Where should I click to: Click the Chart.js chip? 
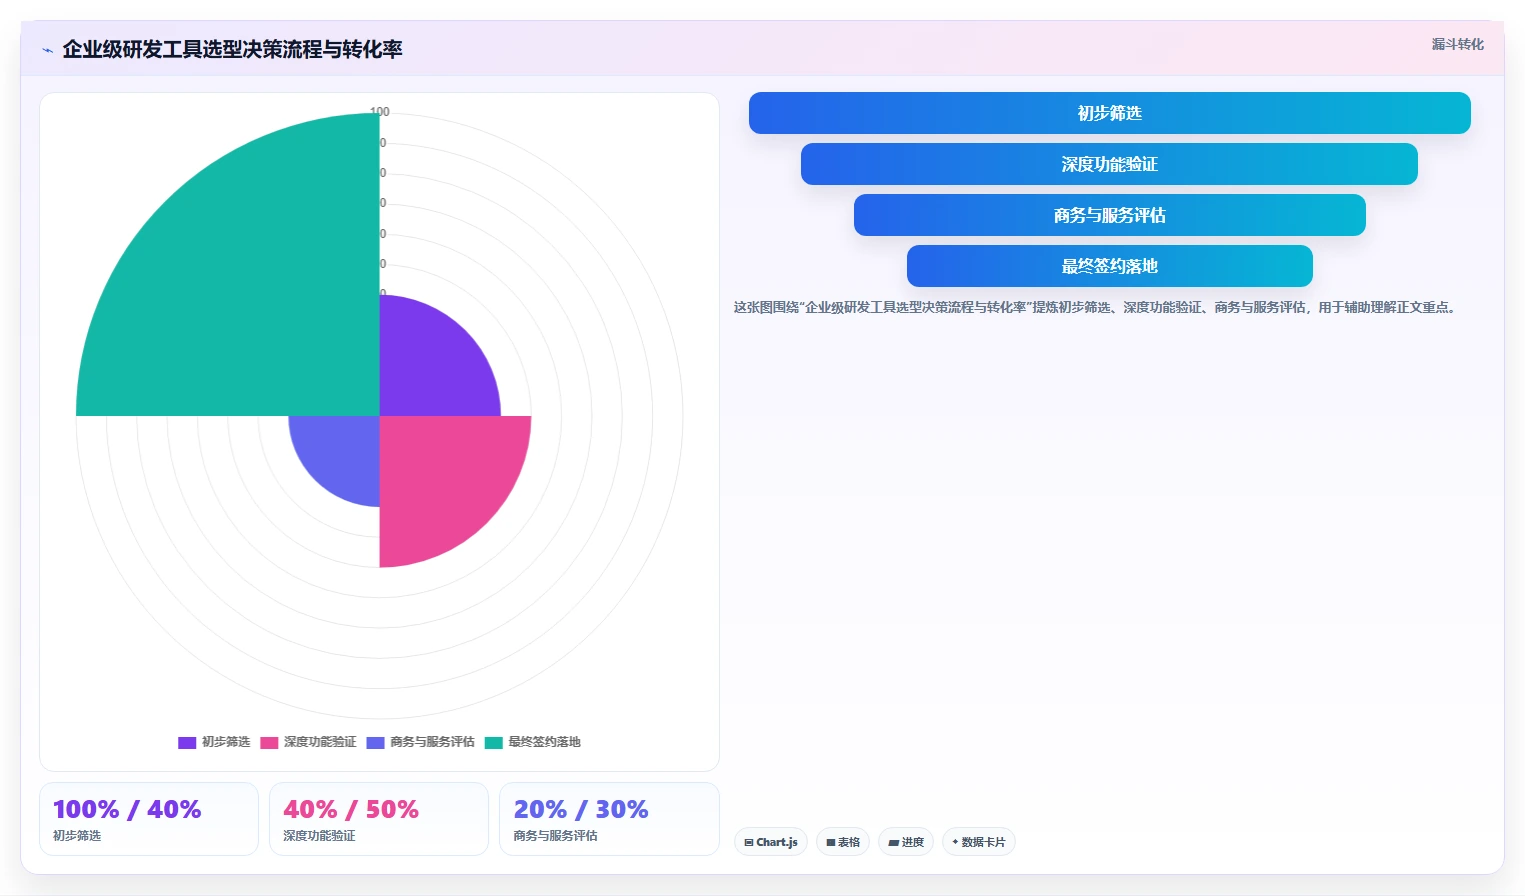coord(771,842)
